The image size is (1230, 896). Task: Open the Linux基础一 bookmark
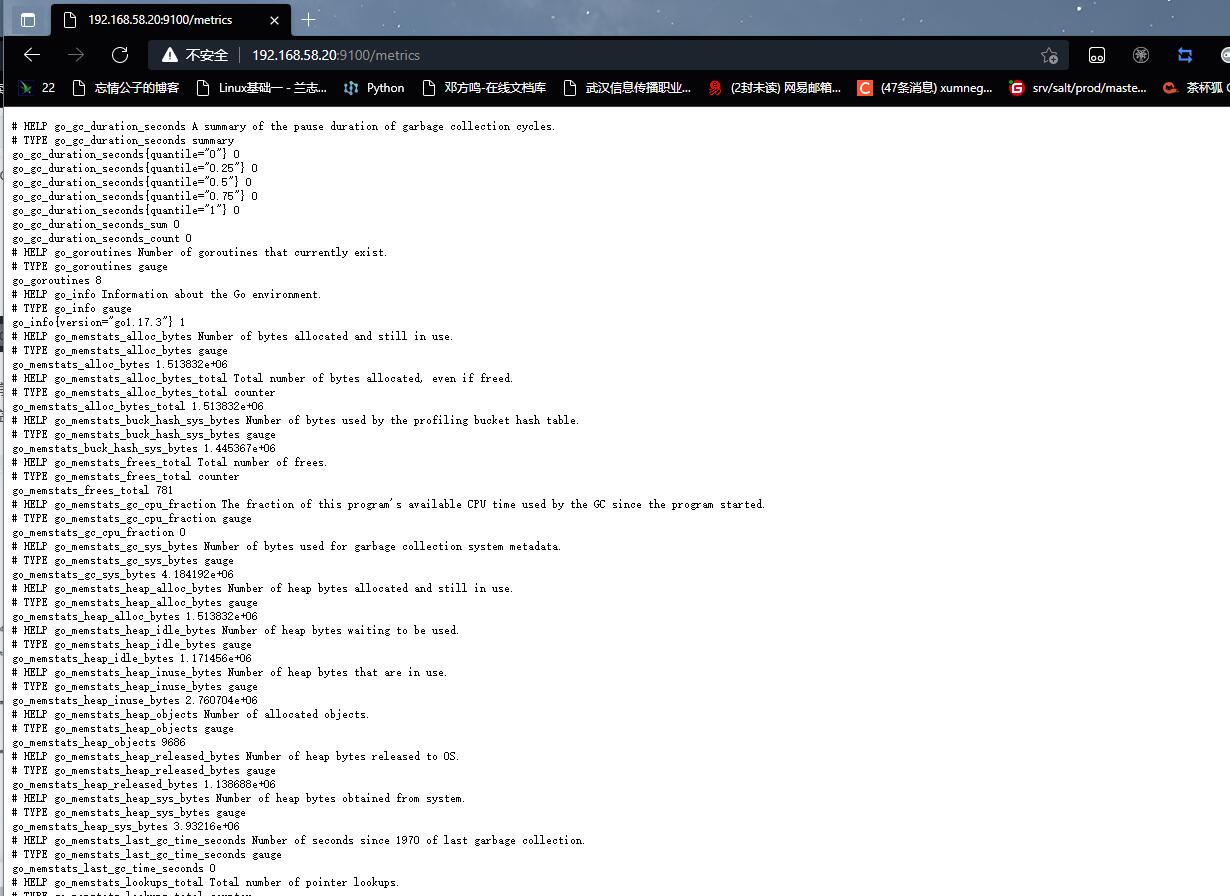click(x=261, y=88)
